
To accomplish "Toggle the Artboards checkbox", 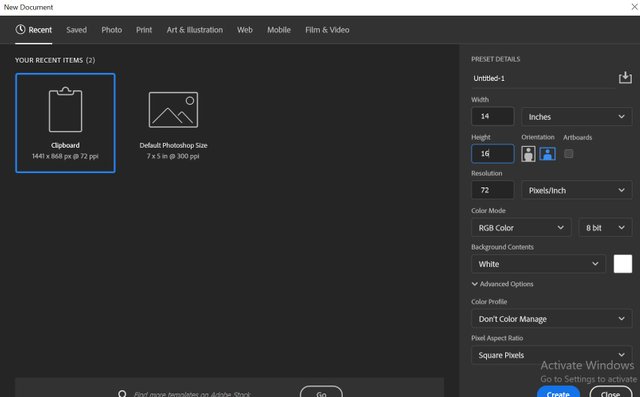I will coord(568,154).
